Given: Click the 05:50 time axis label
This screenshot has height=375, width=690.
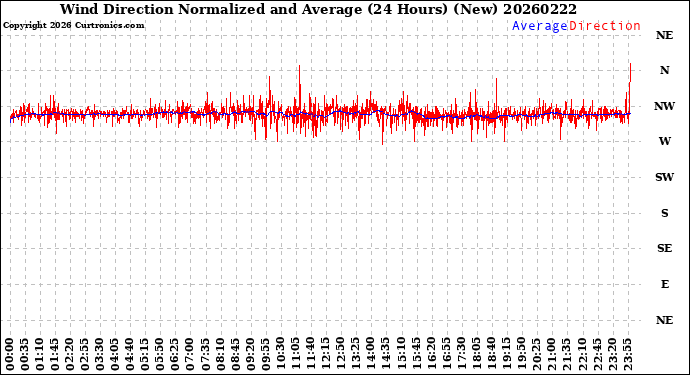Looking at the screenshot, I should pyautogui.click(x=160, y=354).
